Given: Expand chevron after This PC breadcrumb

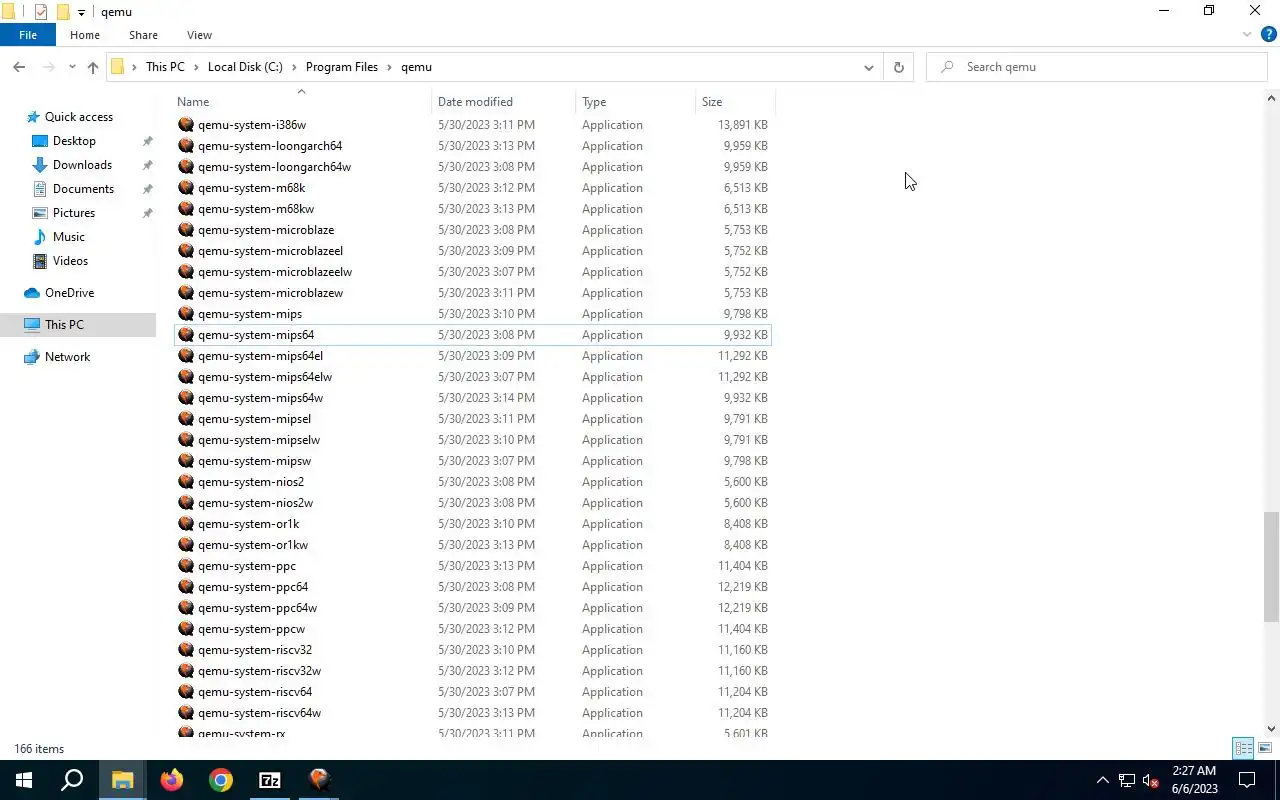Looking at the screenshot, I should [x=194, y=67].
